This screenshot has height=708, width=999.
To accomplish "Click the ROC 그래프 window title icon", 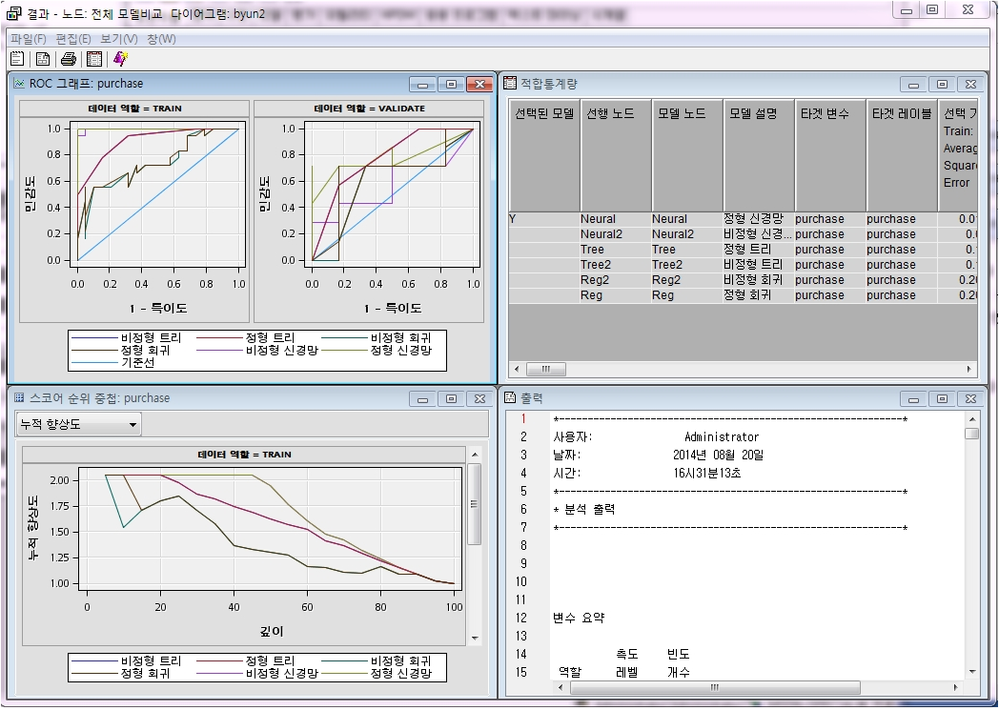I will coord(19,84).
